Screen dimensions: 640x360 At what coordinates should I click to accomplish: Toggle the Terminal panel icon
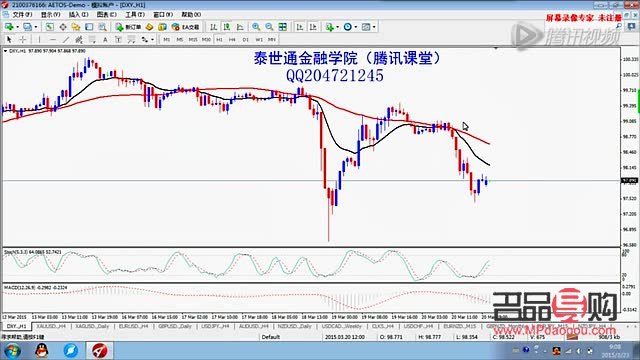89,27
